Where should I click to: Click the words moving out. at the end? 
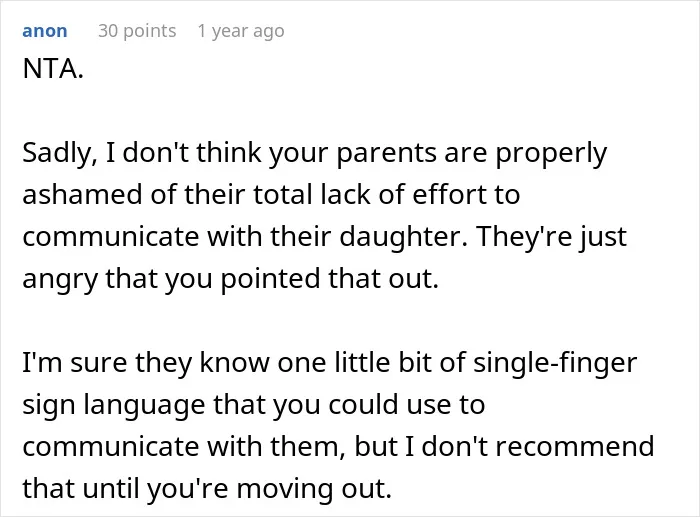[x=314, y=489]
